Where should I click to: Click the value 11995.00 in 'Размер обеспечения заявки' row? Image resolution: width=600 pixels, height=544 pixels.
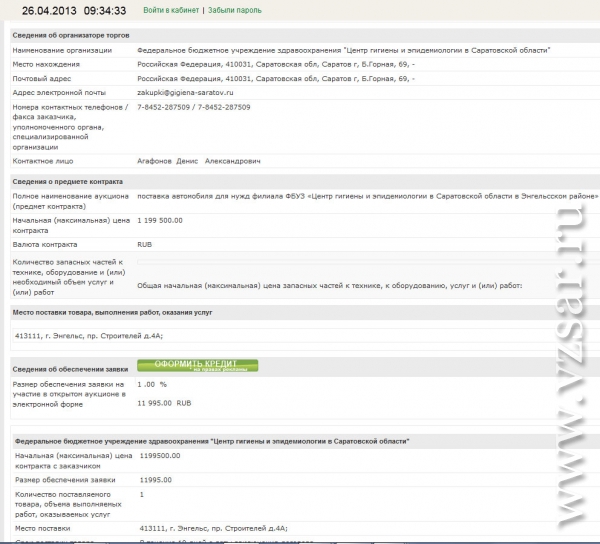pyautogui.click(x=156, y=480)
